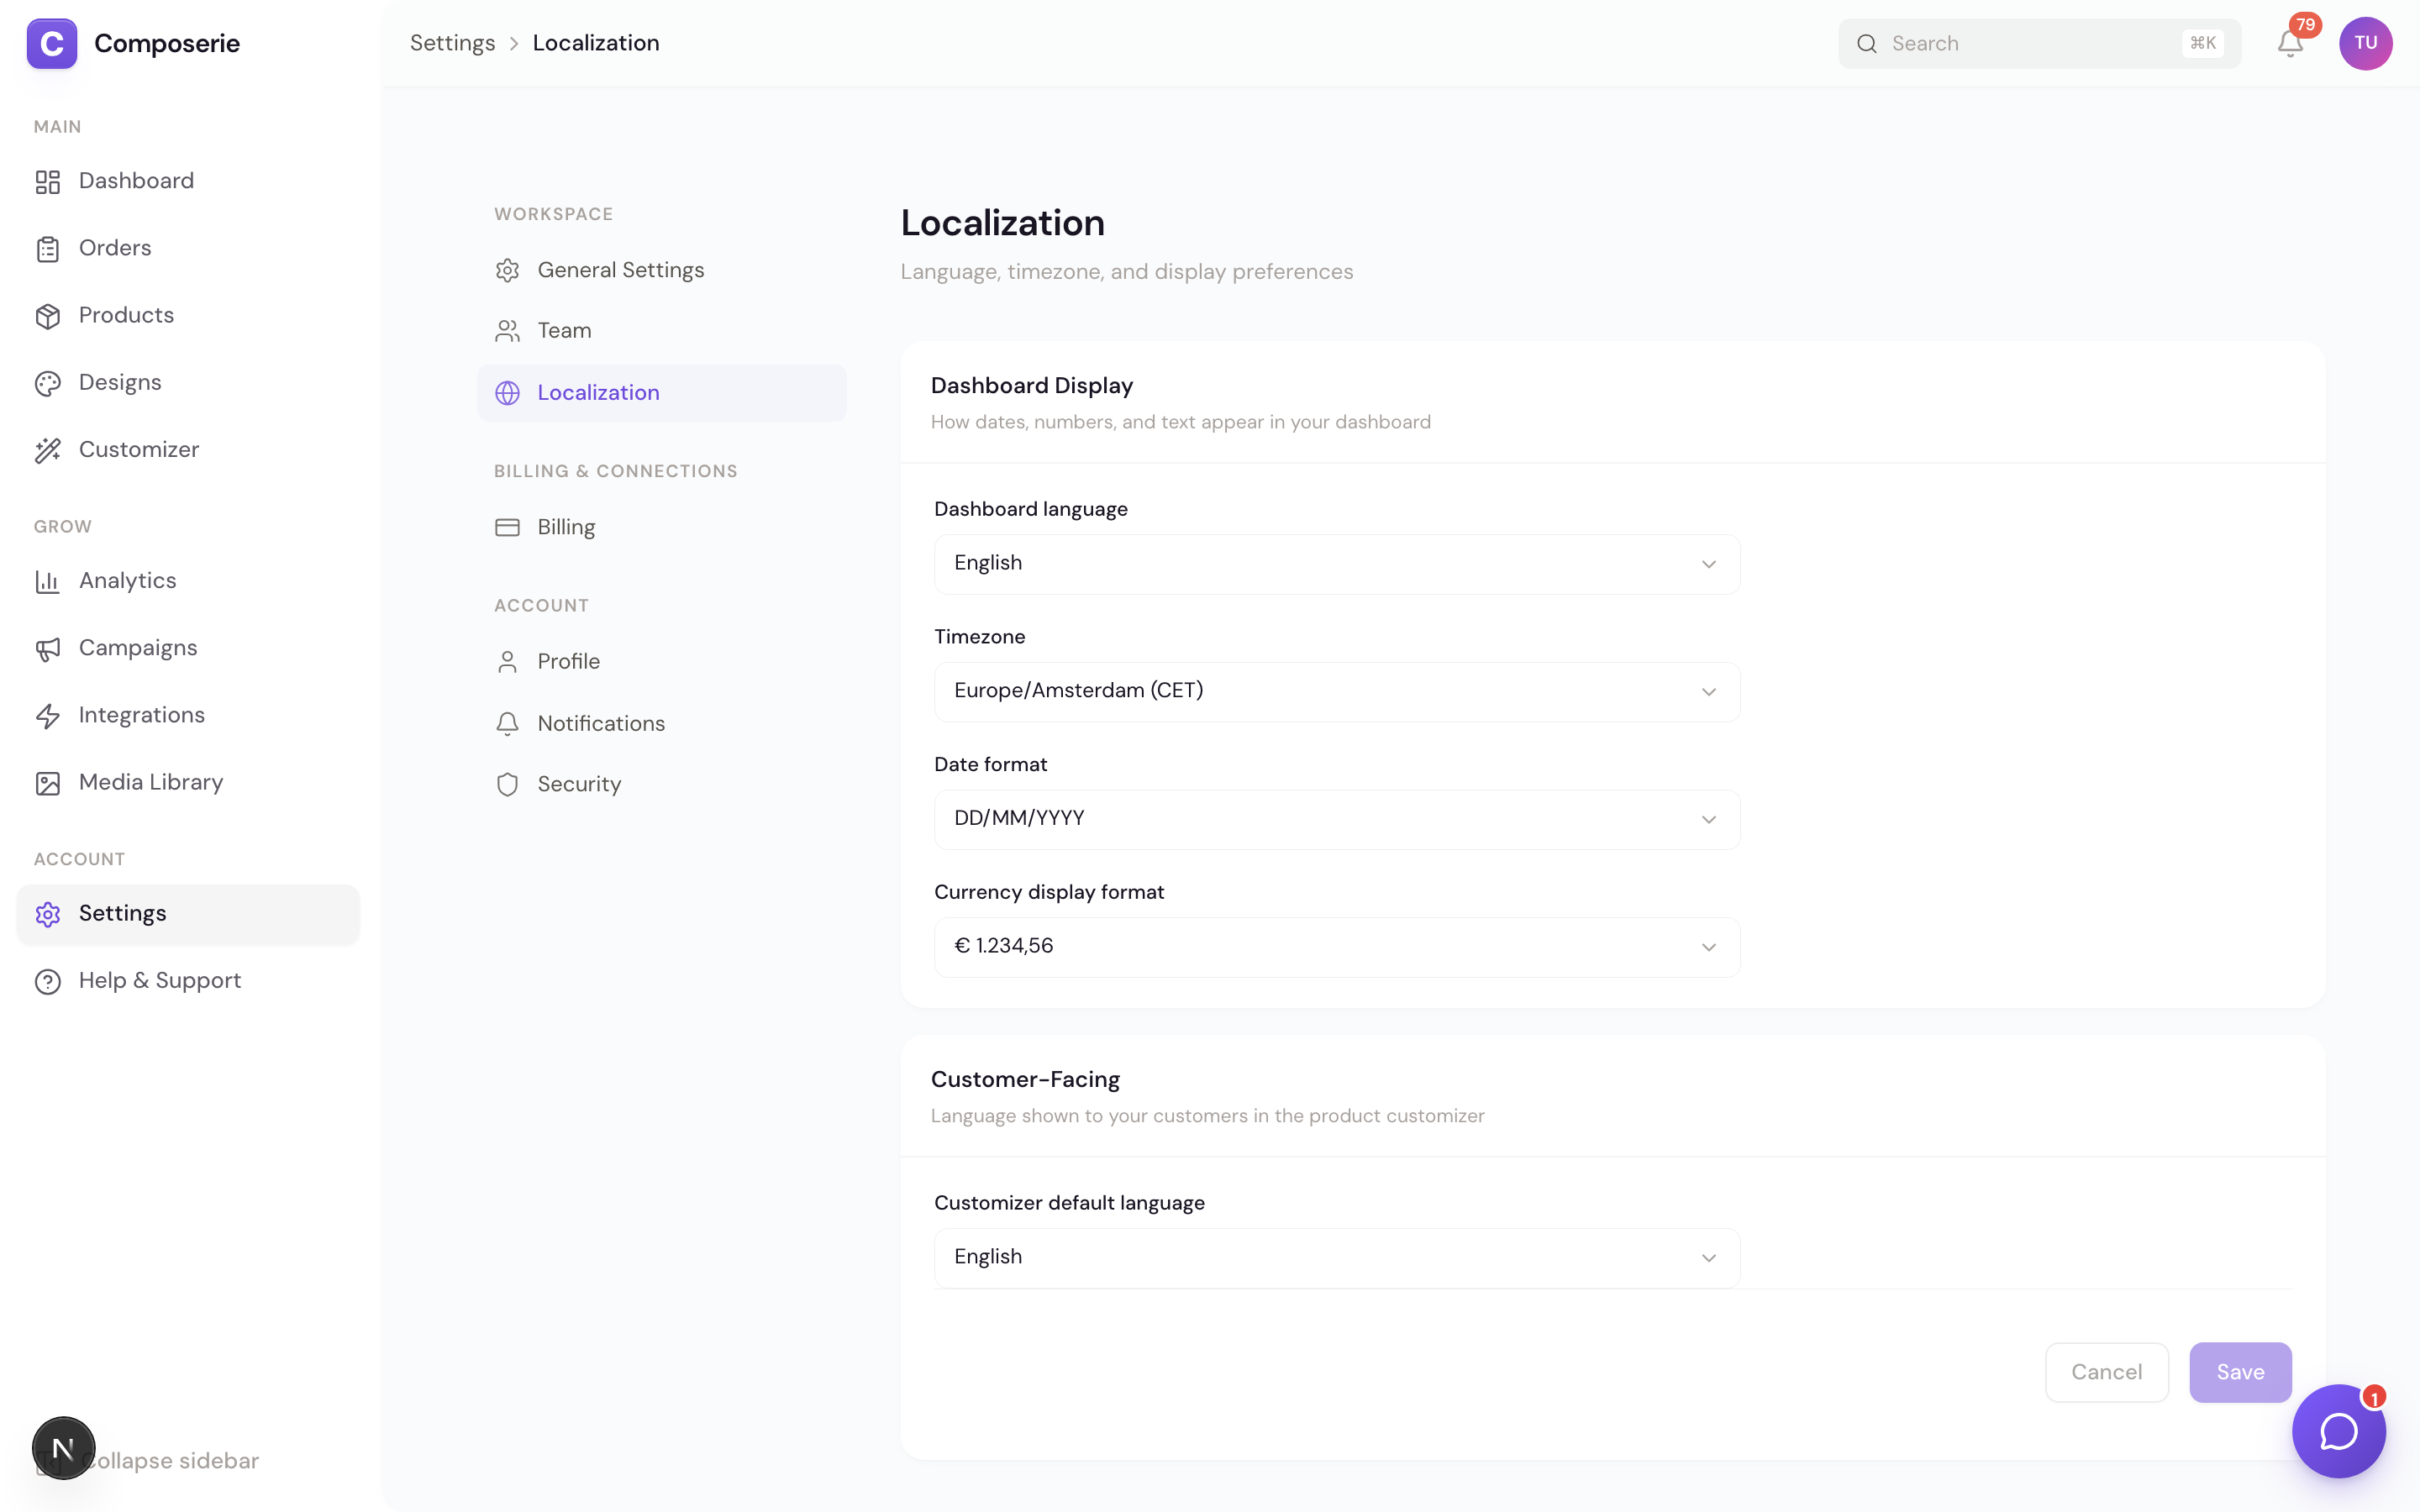Open Dashboard via its grid icon
This screenshot has height=1512, width=2420.
[48, 181]
